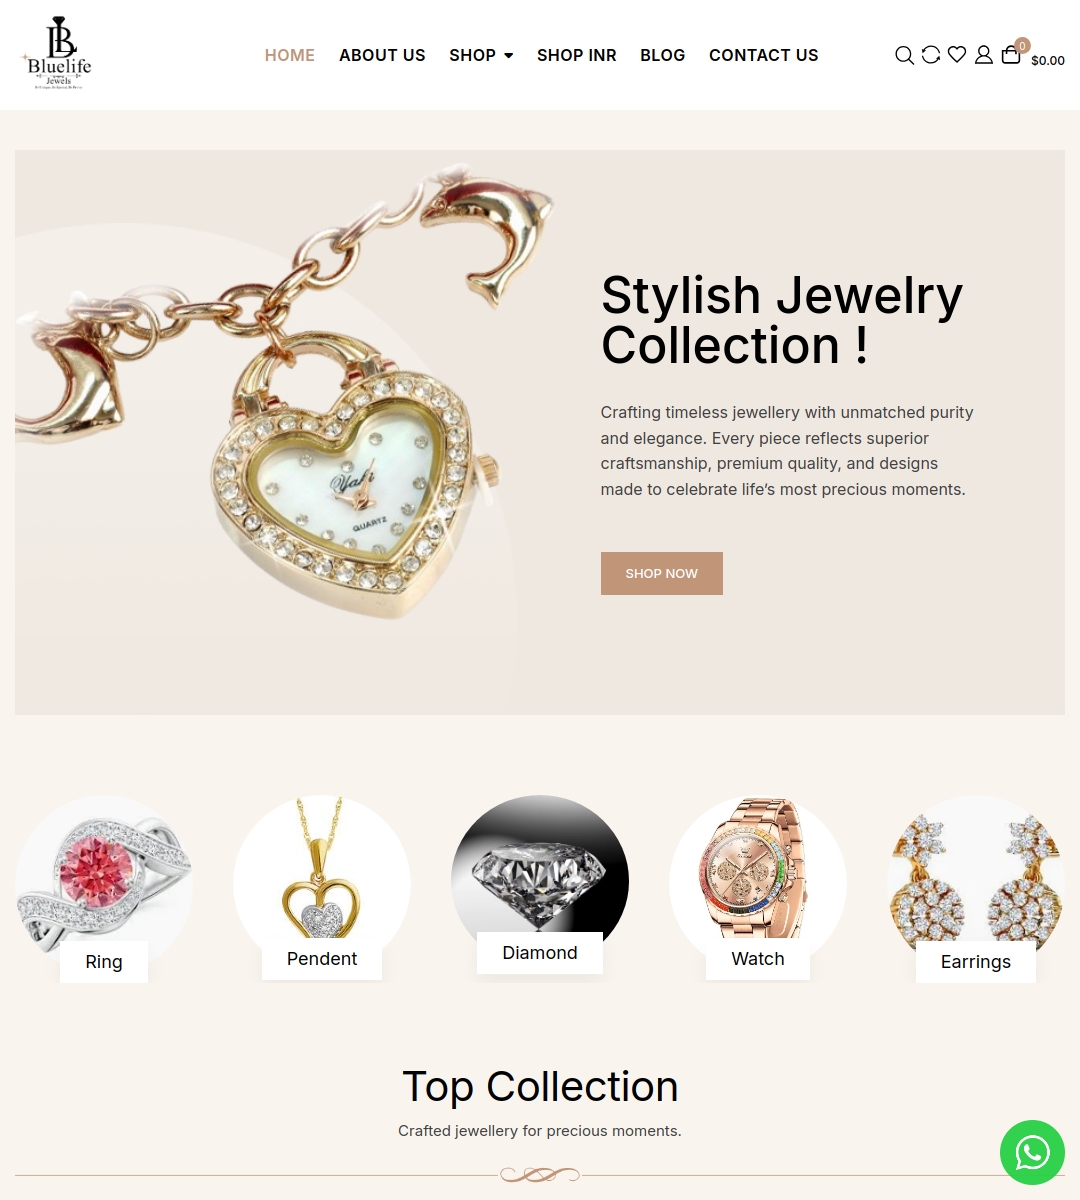The width and height of the screenshot is (1080, 1200).
Task: Open the wishlist heart icon
Action: [957, 55]
